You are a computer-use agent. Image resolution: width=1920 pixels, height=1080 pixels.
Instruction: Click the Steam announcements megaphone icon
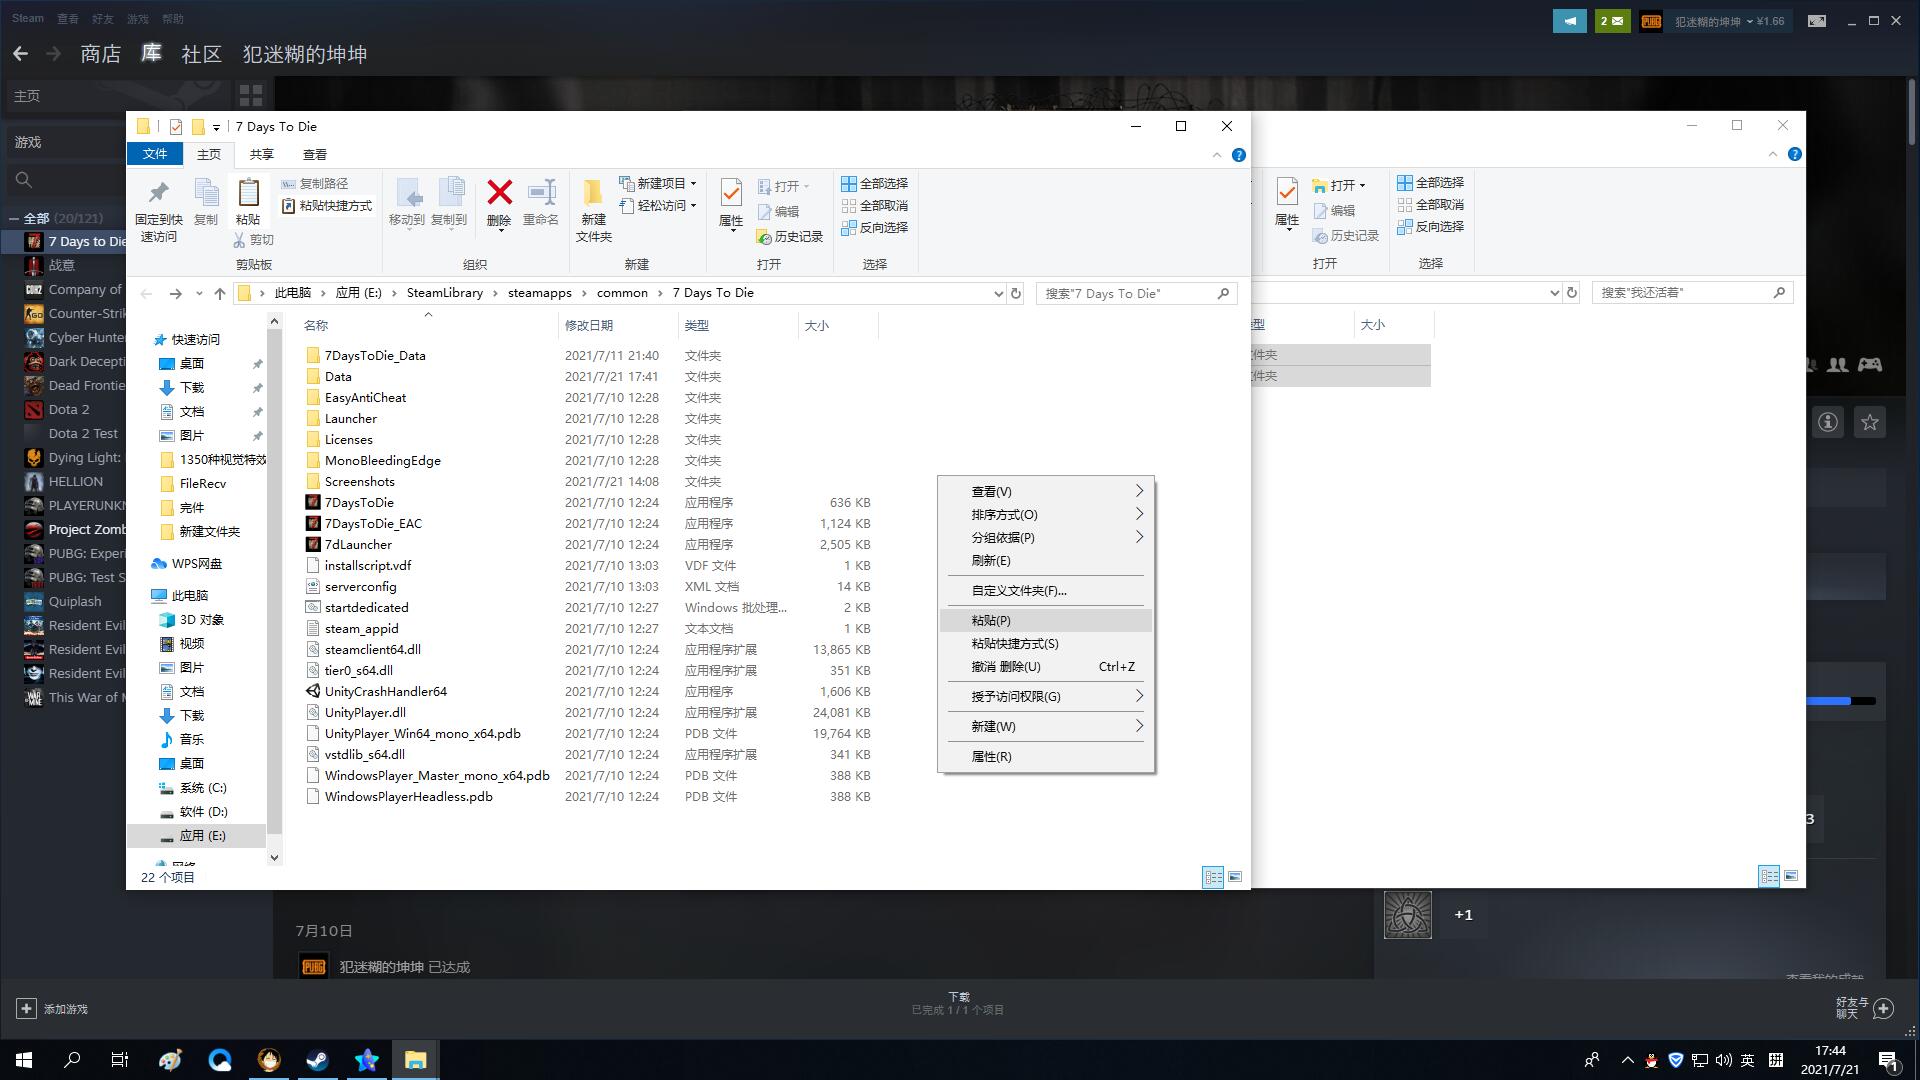click(x=1569, y=21)
